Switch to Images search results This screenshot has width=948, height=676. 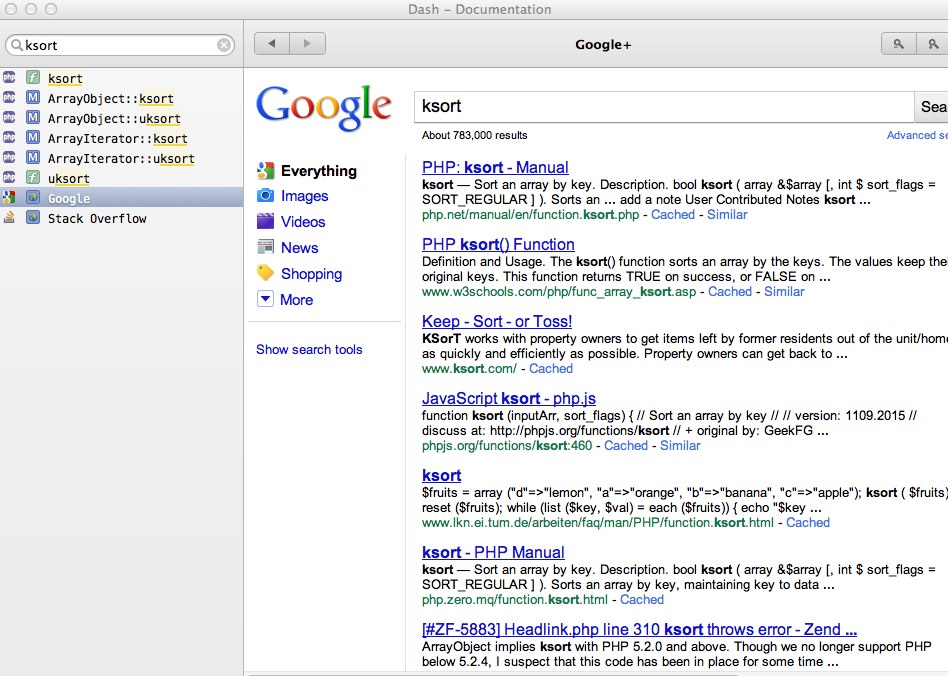[304, 196]
